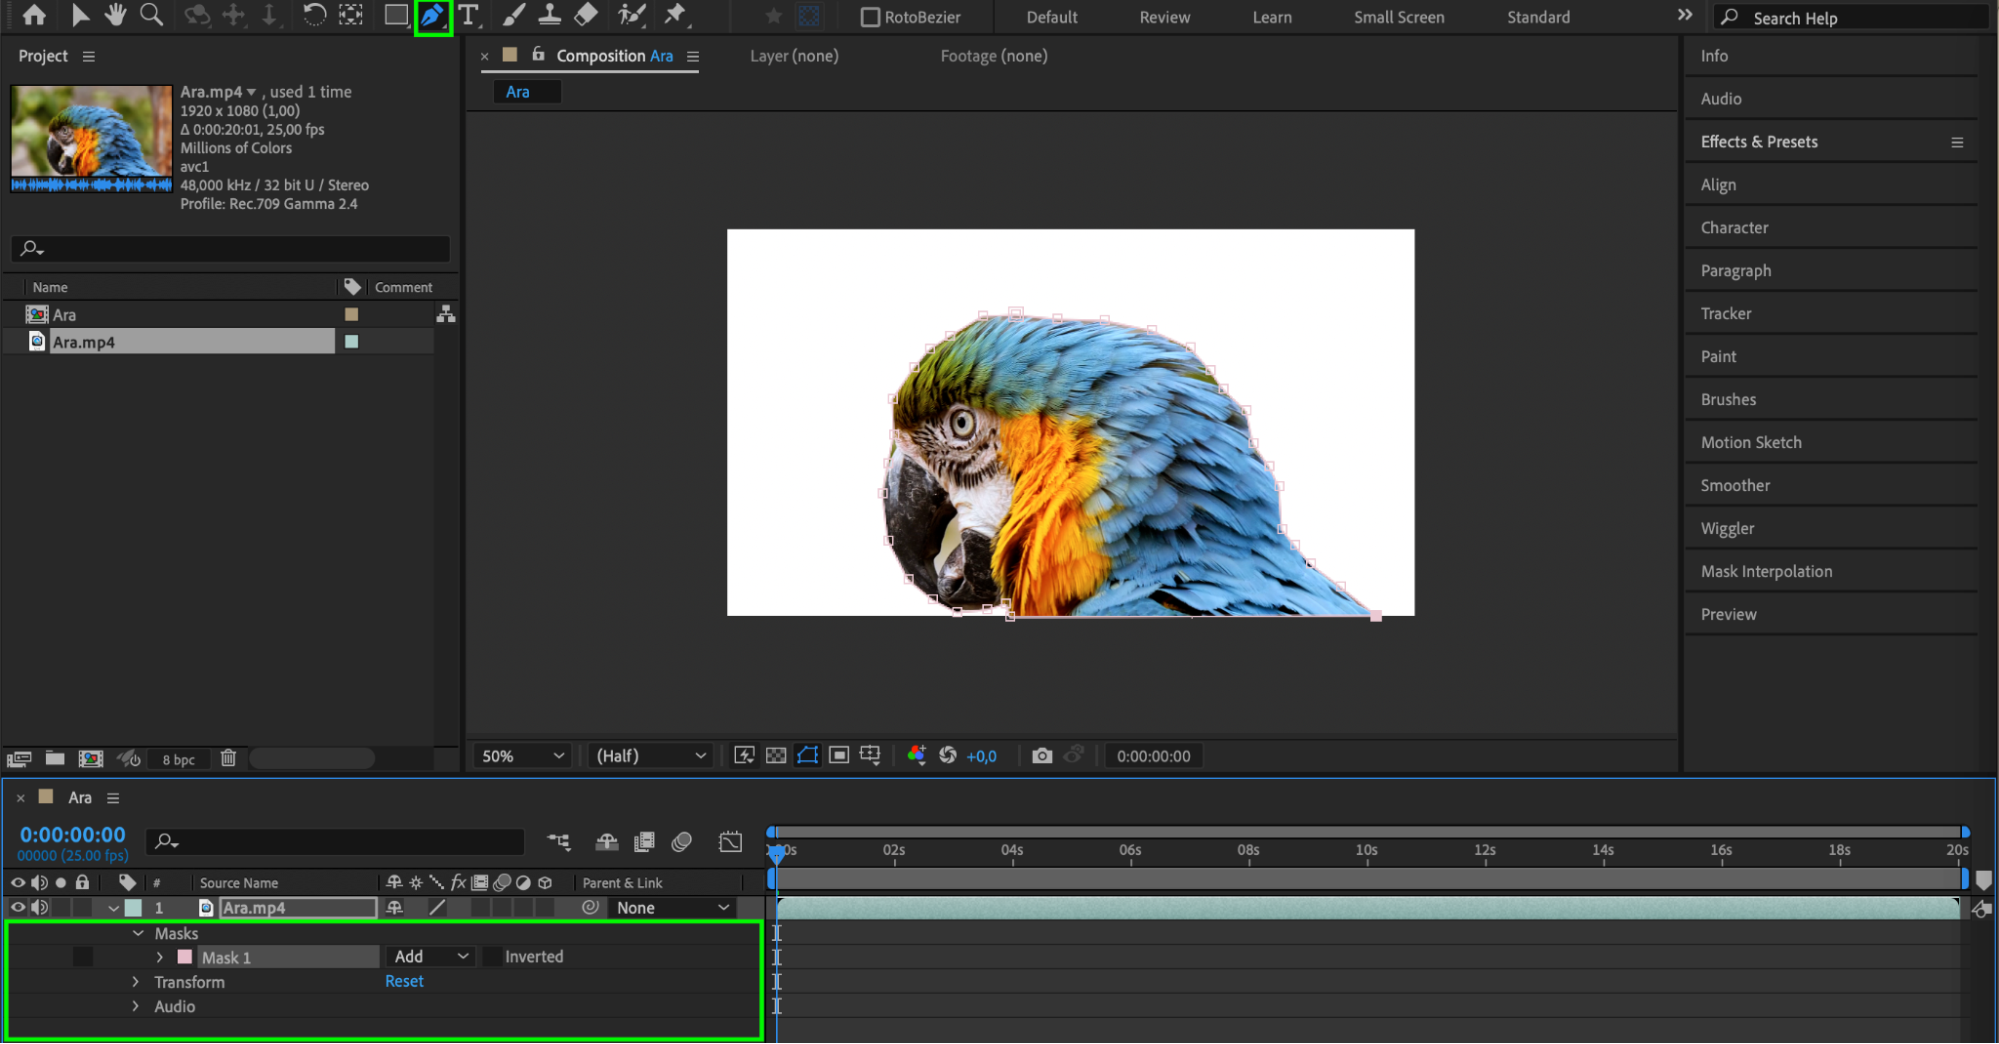1999x1044 pixels.
Task: Open the 50% magnification dropdown
Action: click(522, 756)
